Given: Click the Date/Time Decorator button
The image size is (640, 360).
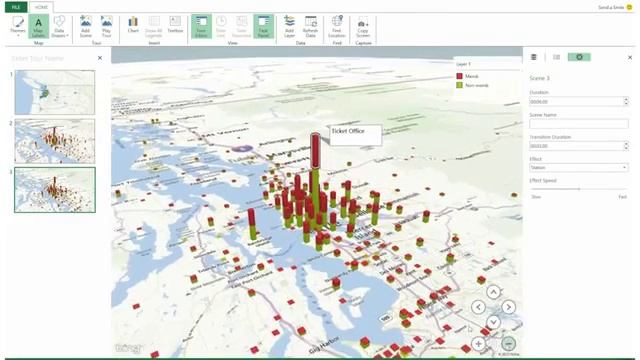Looking at the screenshot, I should coord(242,27).
